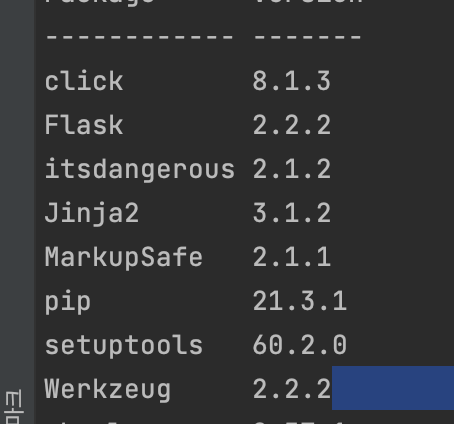
Task: Click the click version 8.1.3
Action: (292, 81)
